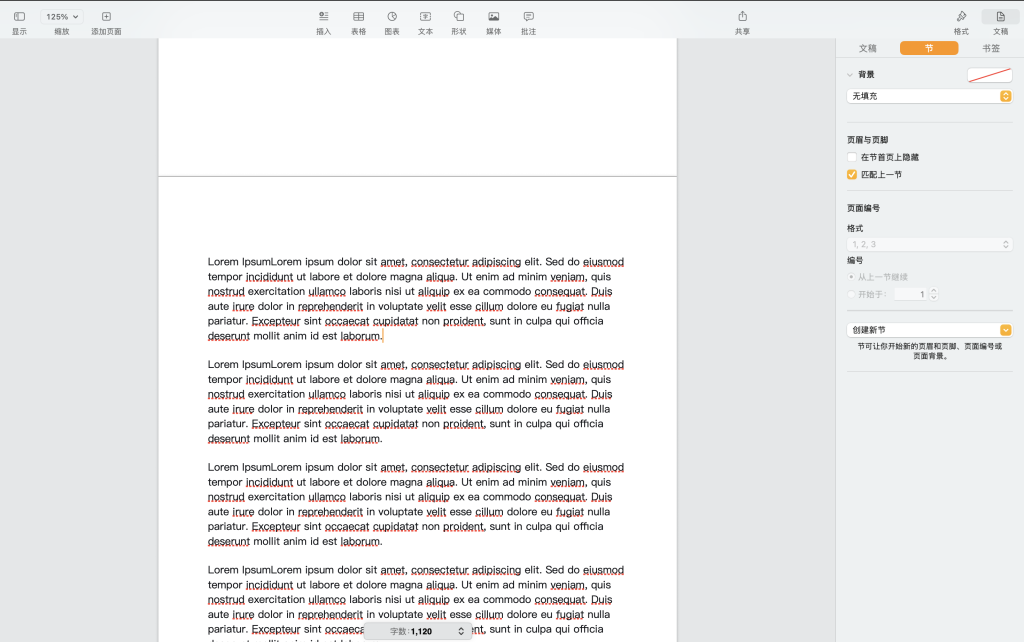Switch to the 书签 bookmarks tab
The image size is (1024, 642).
tap(991, 48)
